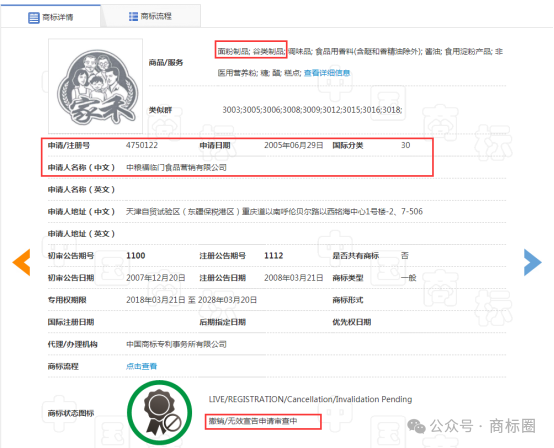Viewport: 554px width, 448px height.
Task: Click the agency name 中国商标专利事务所有限公司
Action: pos(176,344)
